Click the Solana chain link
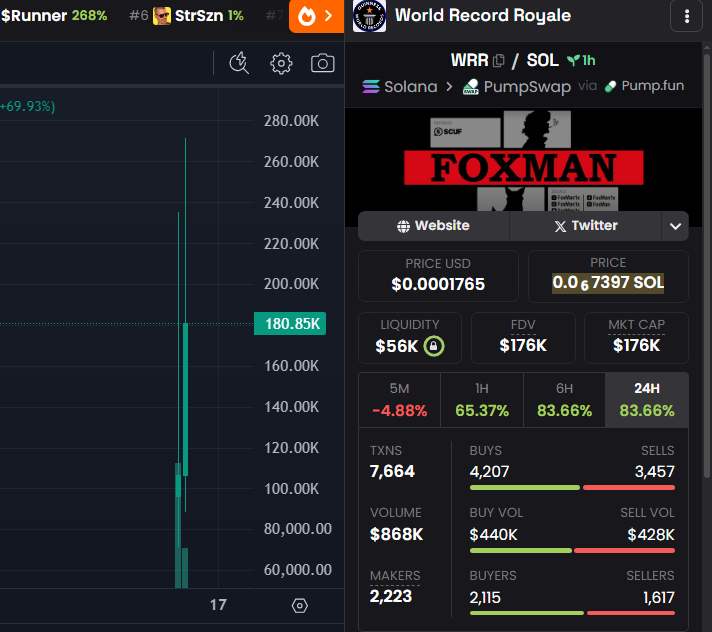The height and width of the screenshot is (632, 712). (400, 86)
